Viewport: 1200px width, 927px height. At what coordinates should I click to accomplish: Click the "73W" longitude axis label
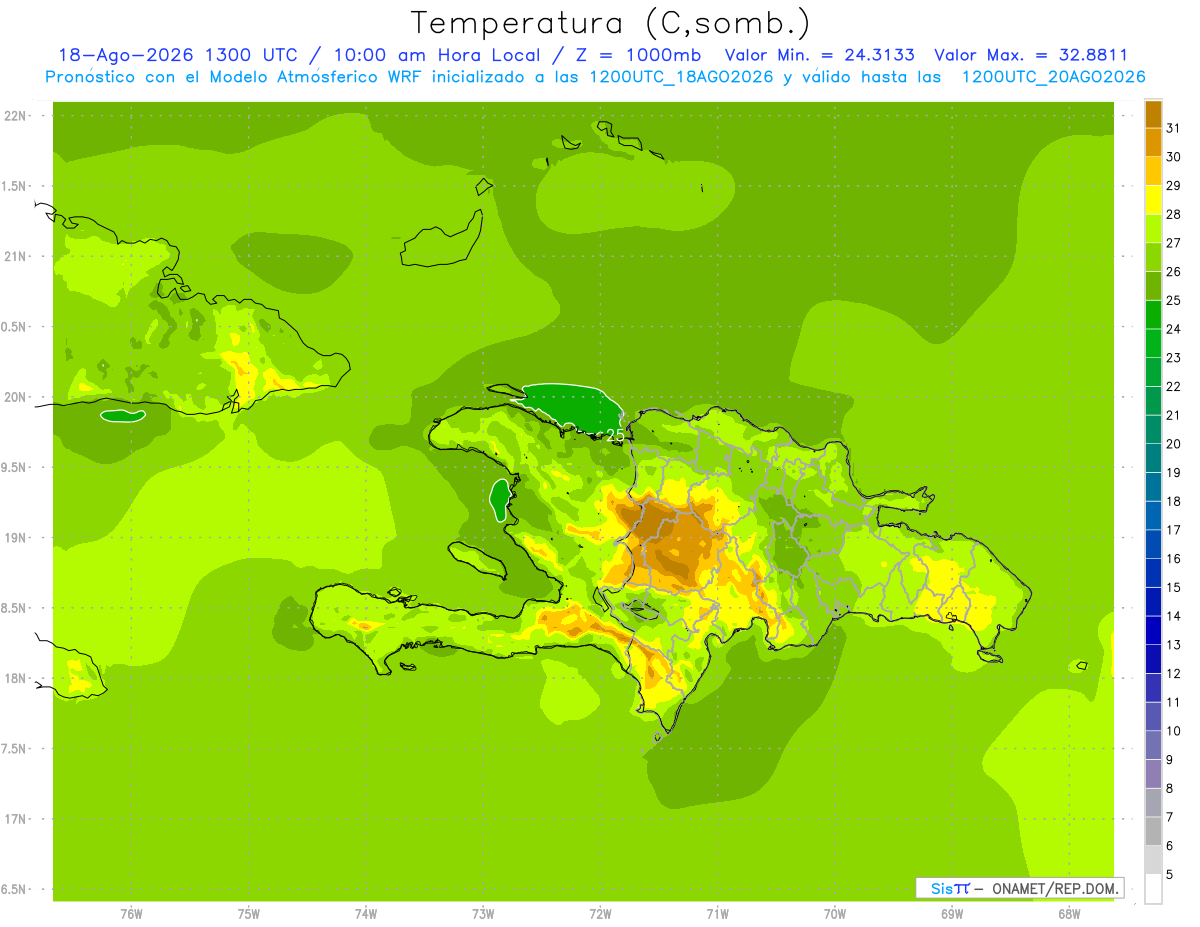pos(483,914)
